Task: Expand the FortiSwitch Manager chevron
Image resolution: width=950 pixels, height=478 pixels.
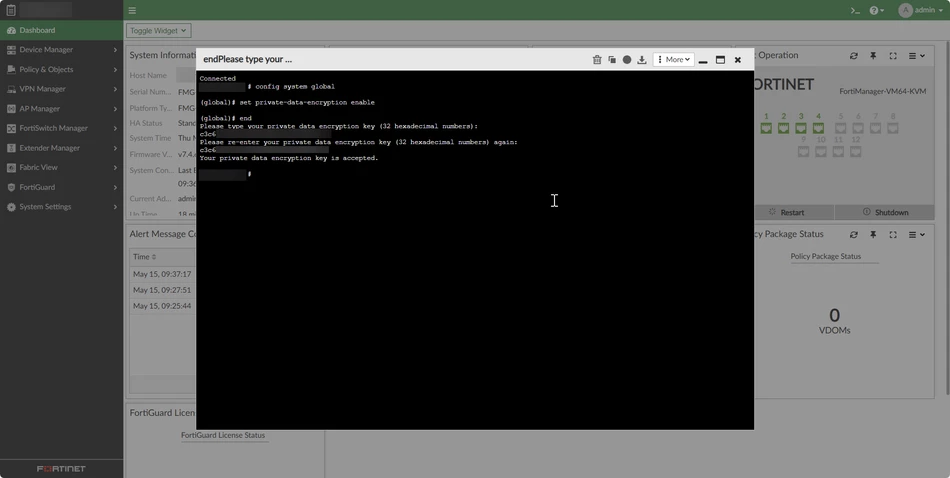Action: (x=115, y=128)
